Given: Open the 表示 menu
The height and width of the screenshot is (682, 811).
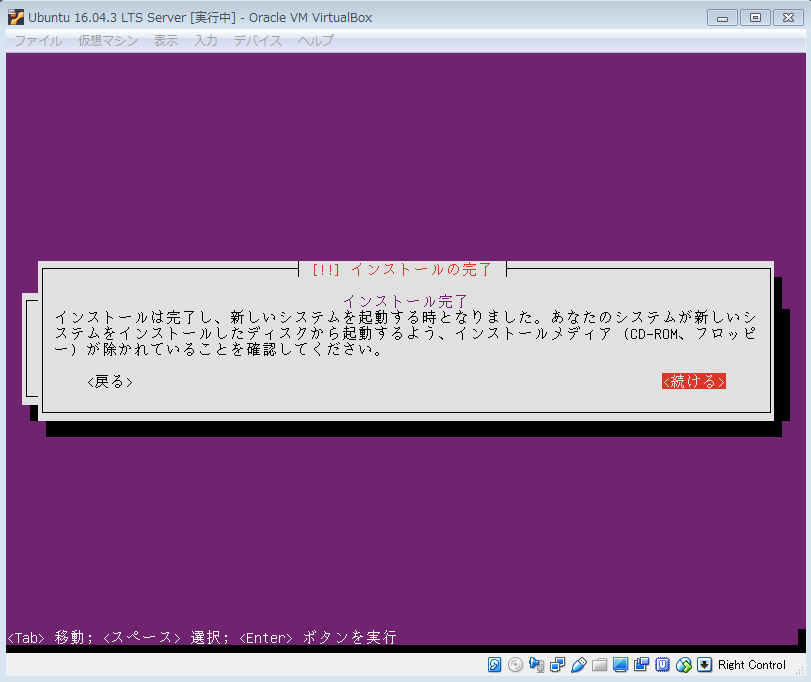Looking at the screenshot, I should 166,41.
